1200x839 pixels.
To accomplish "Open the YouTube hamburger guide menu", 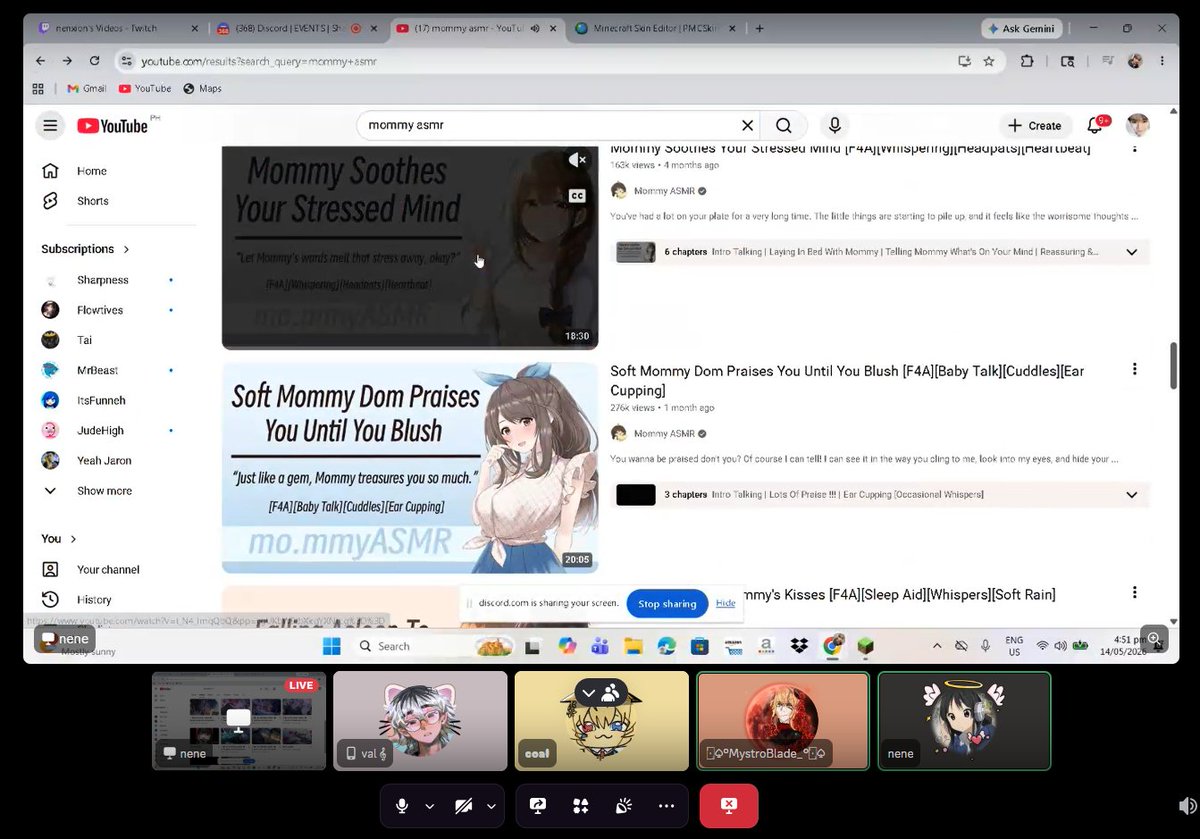I will click(x=49, y=125).
